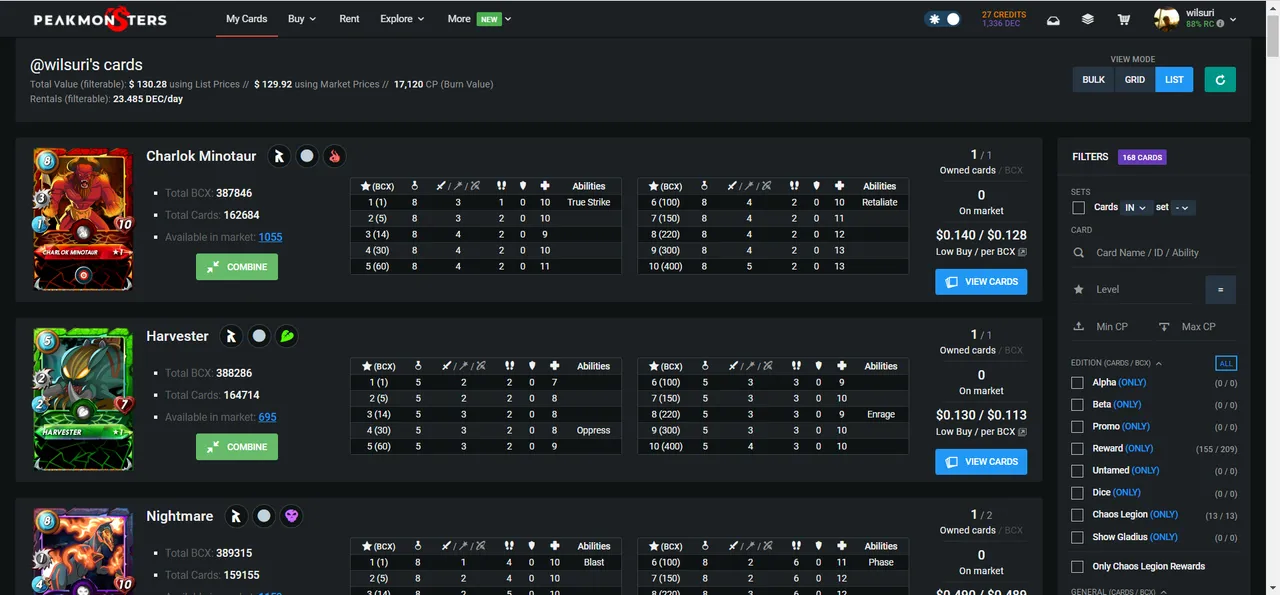Viewport: 1280px width, 595px height.
Task: Open the card stack icon in header
Action: (x=1088, y=20)
